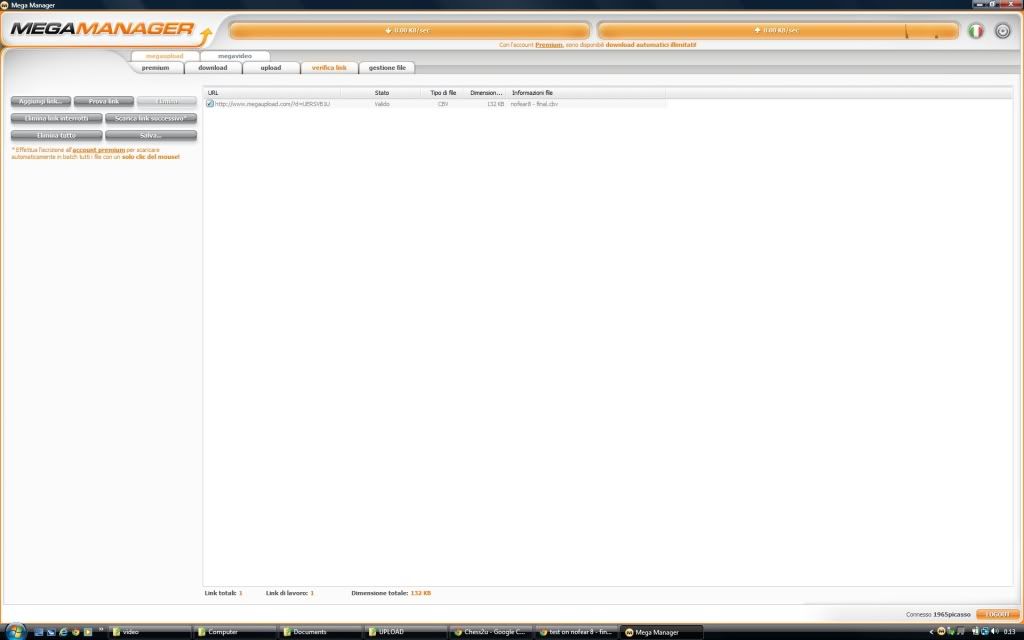
Task: Click the 'Valido' status cell
Action: [382, 104]
